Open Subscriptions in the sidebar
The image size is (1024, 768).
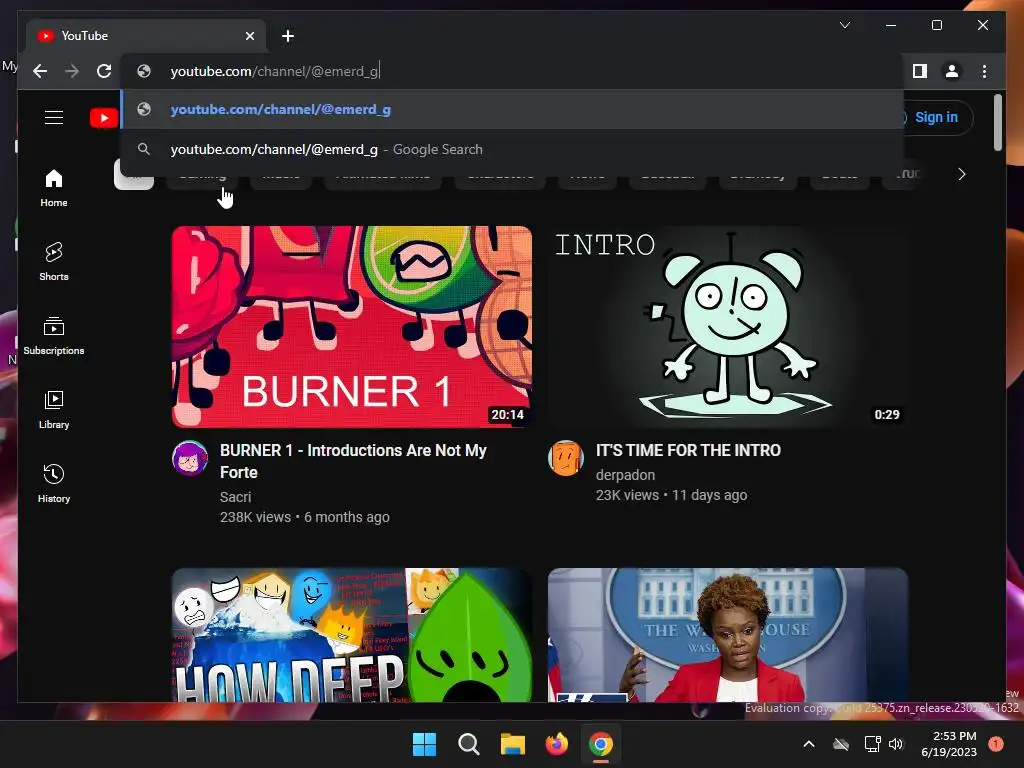tap(54, 336)
